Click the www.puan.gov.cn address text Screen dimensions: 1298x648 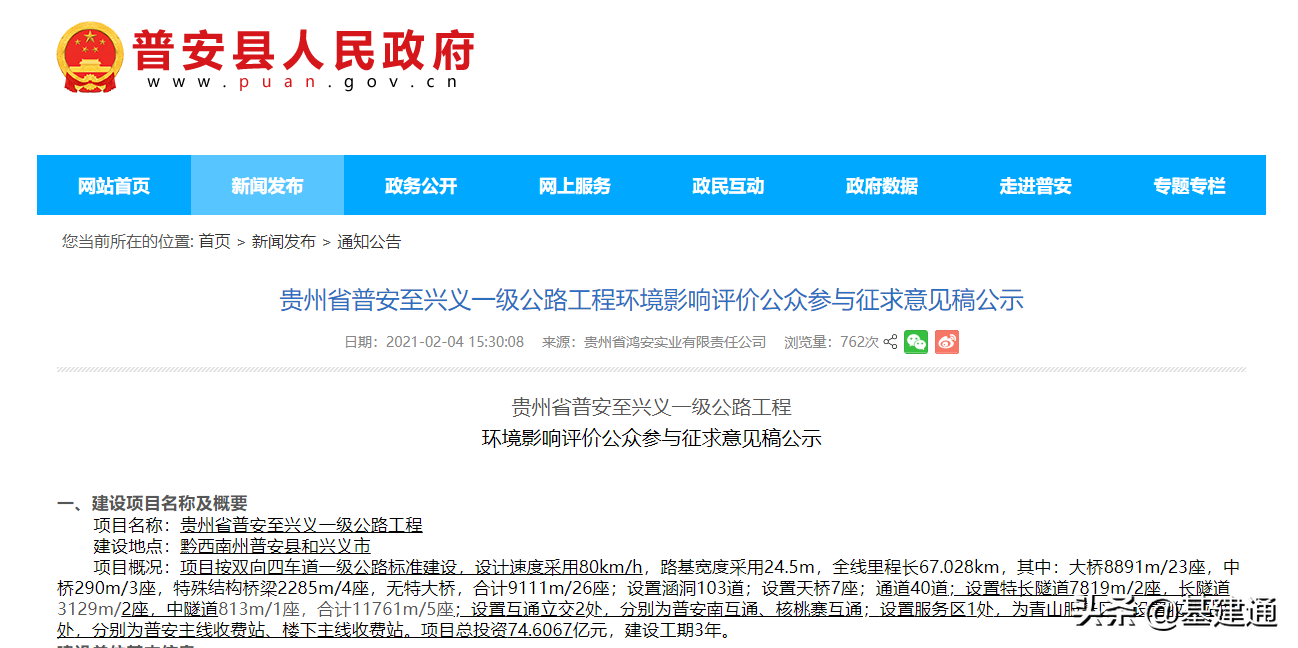pyautogui.click(x=302, y=83)
